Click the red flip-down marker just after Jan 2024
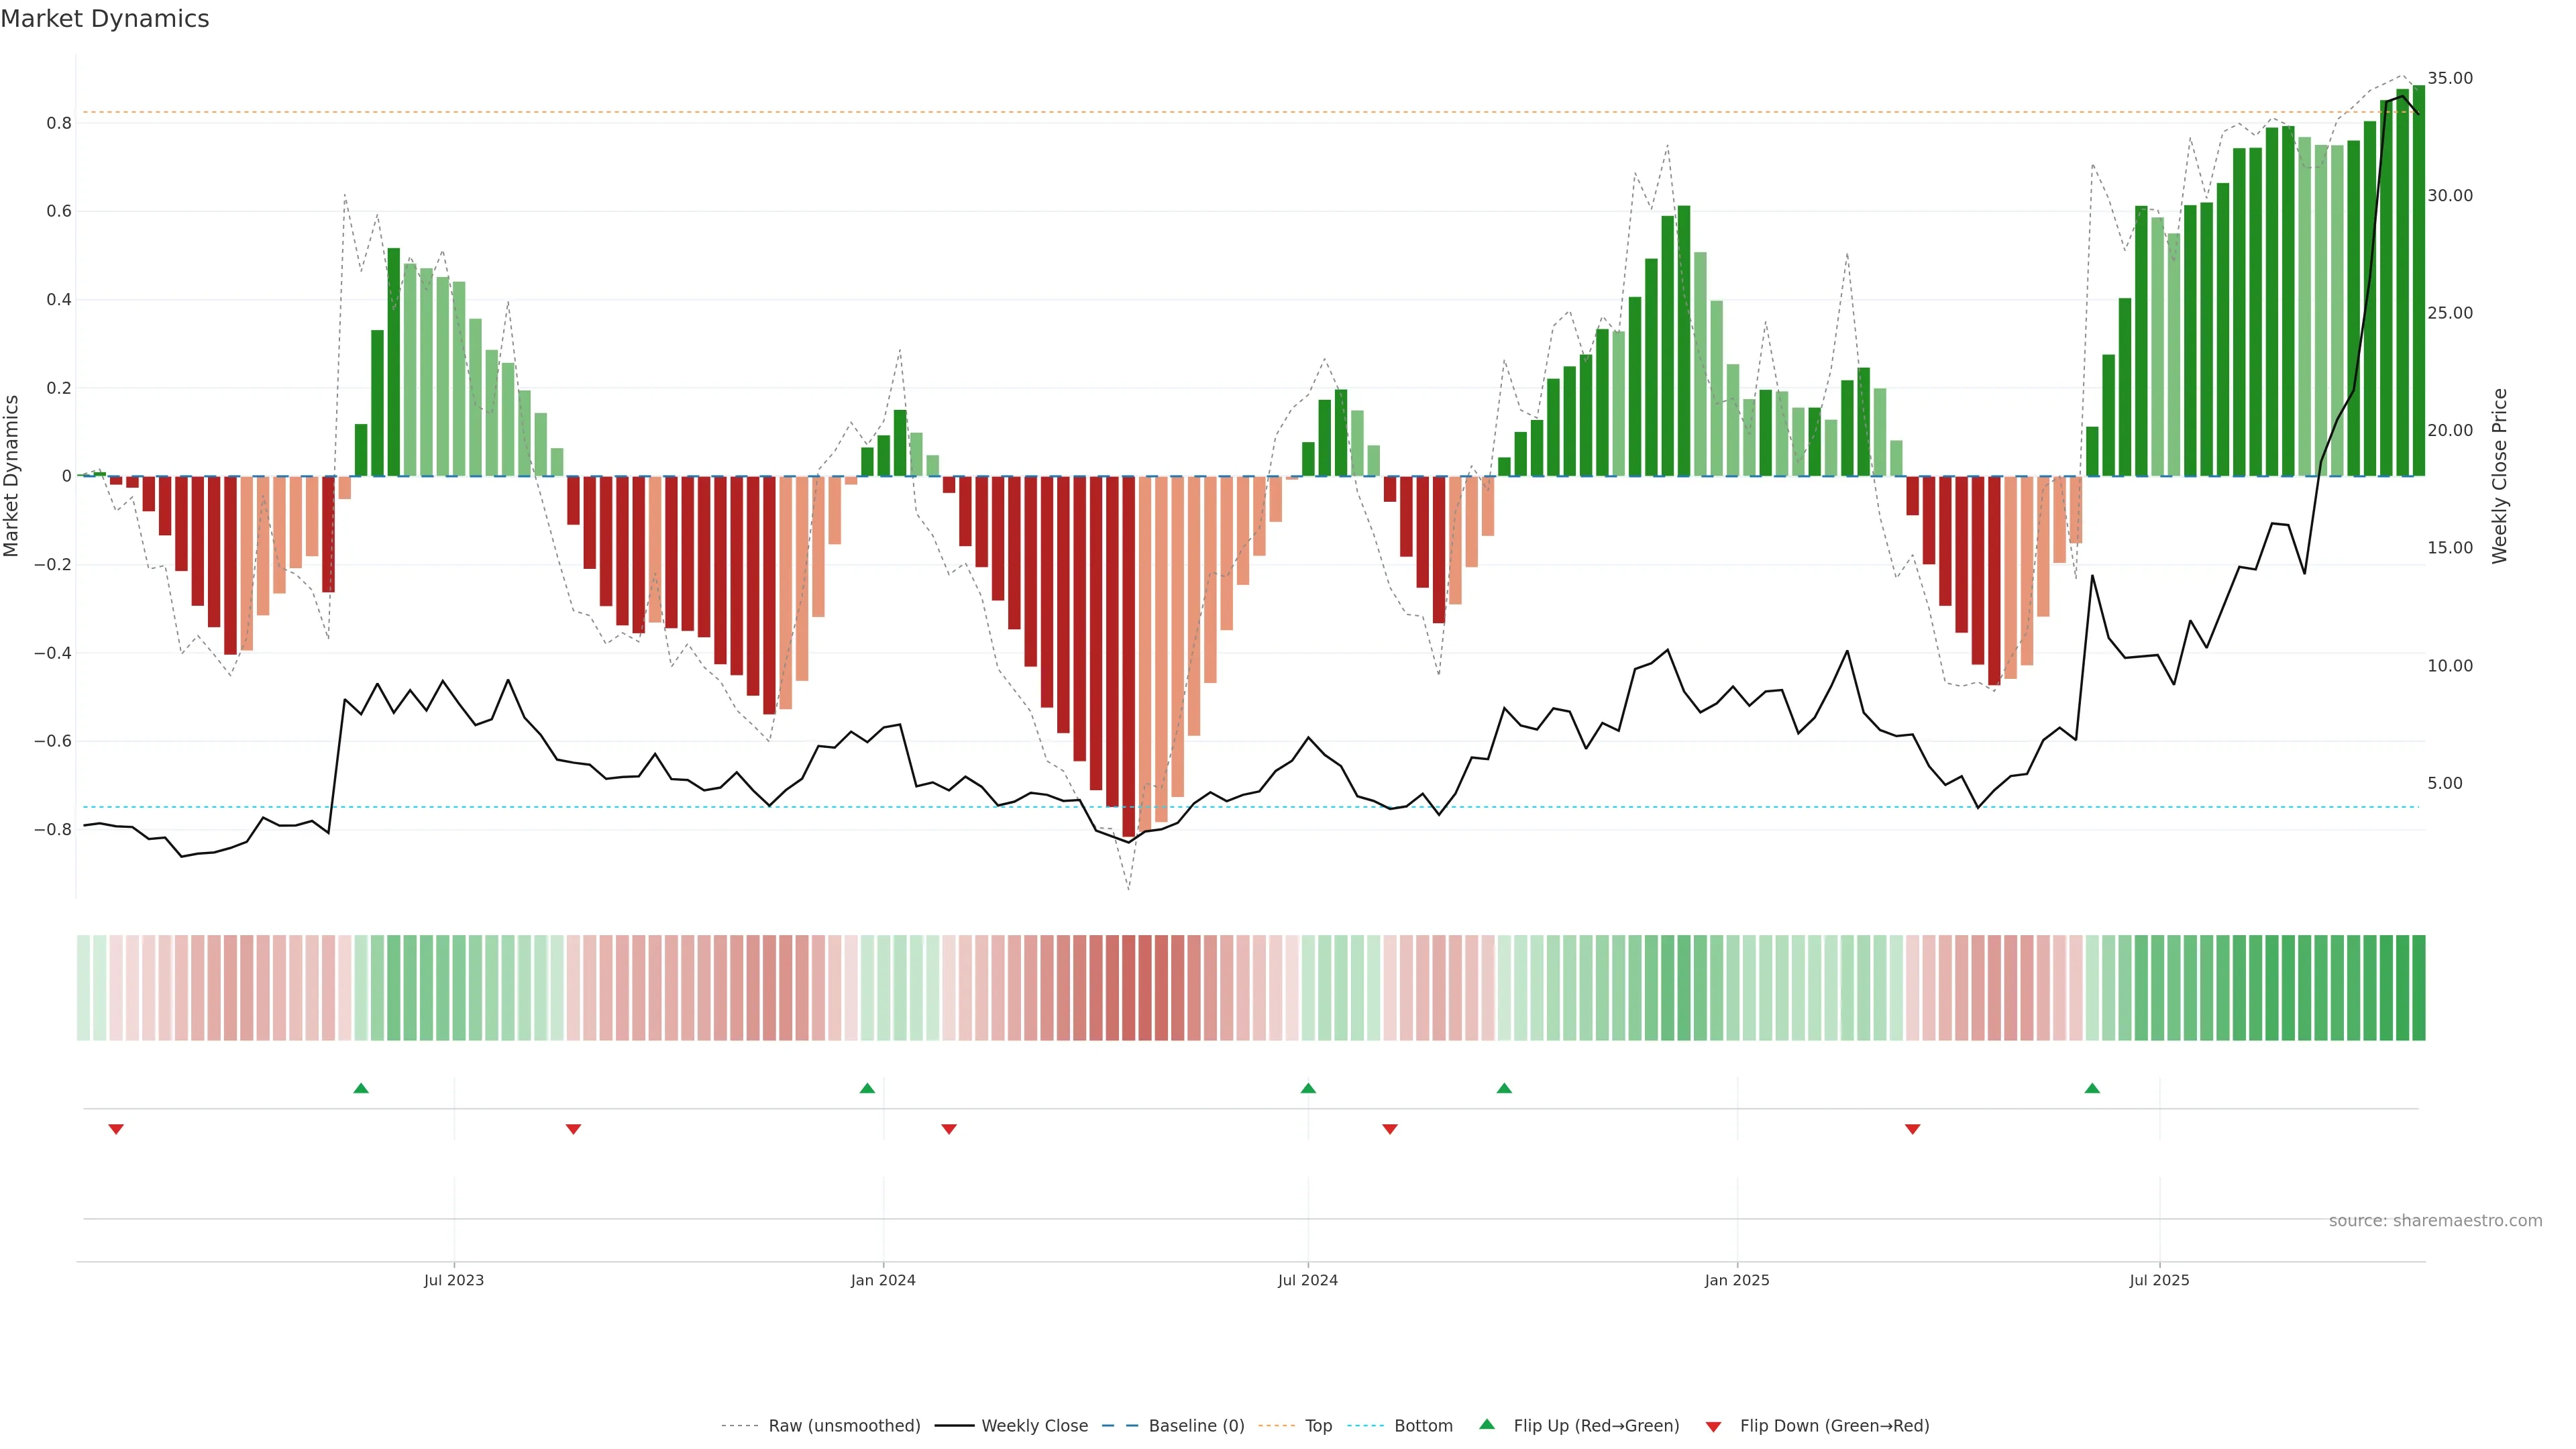 949,1129
